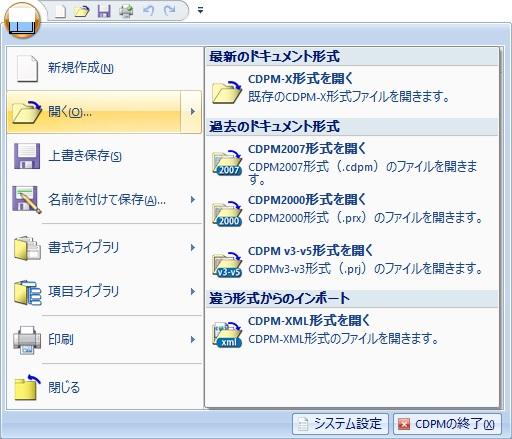
Task: Click CDPM-XML形式を開く title
Action: 309,321
